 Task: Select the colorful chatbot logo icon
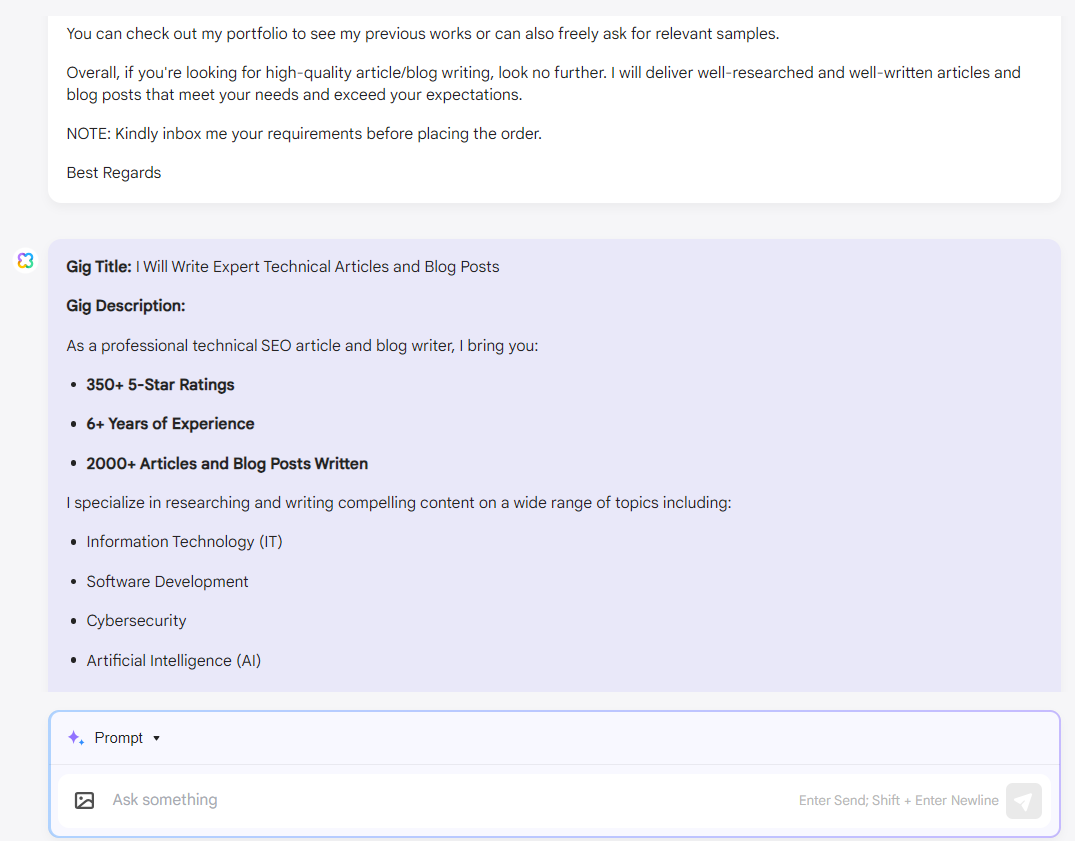click(x=25, y=260)
